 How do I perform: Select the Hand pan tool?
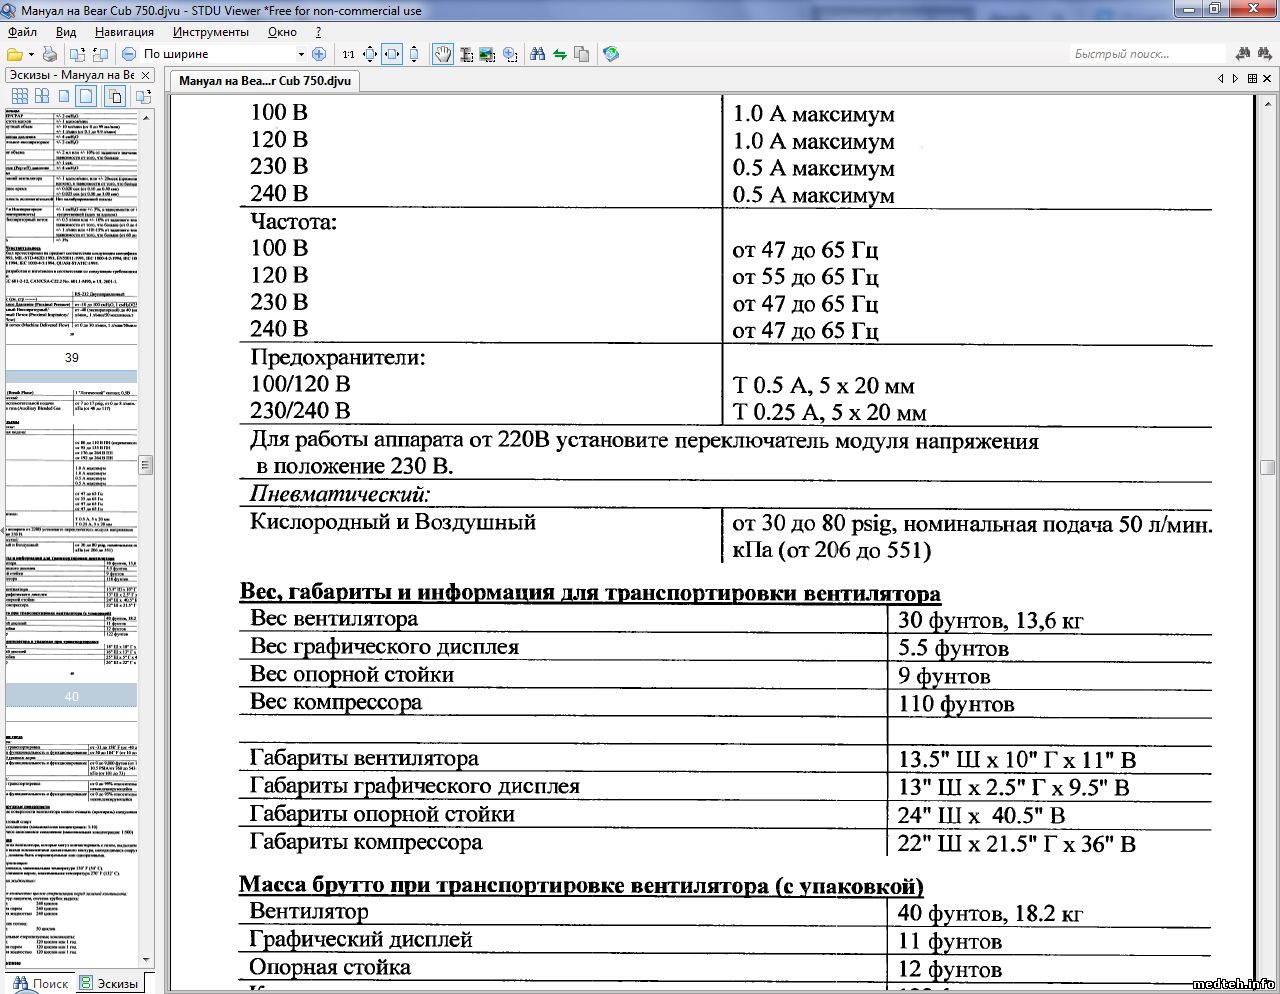point(442,54)
